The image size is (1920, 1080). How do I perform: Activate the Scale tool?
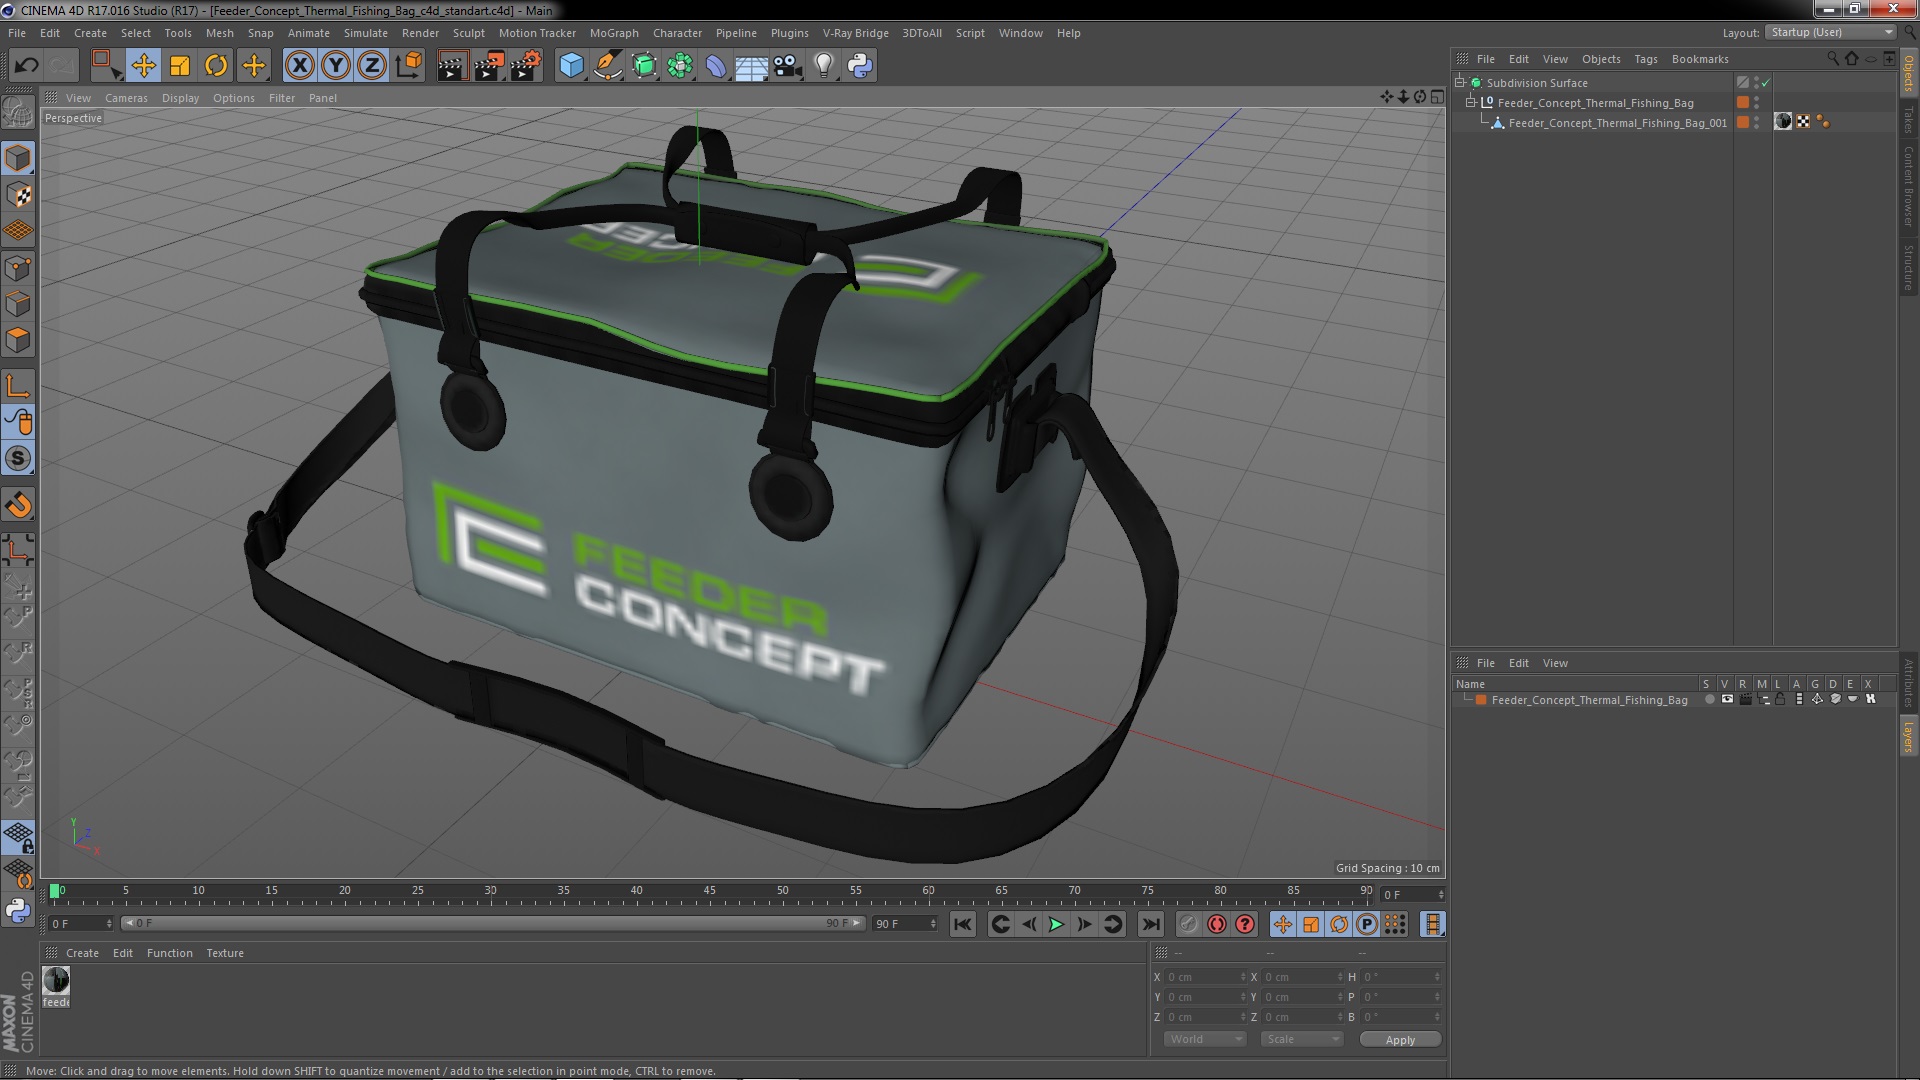point(180,66)
